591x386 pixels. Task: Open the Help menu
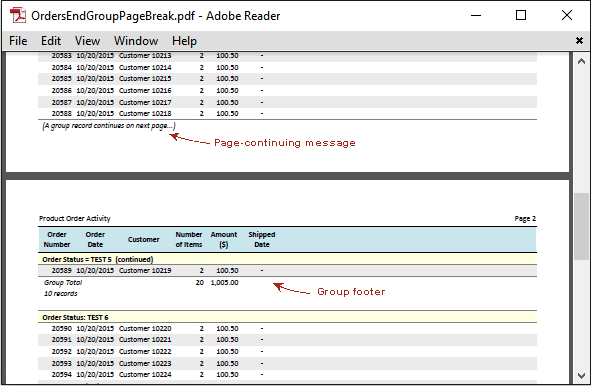[x=184, y=41]
